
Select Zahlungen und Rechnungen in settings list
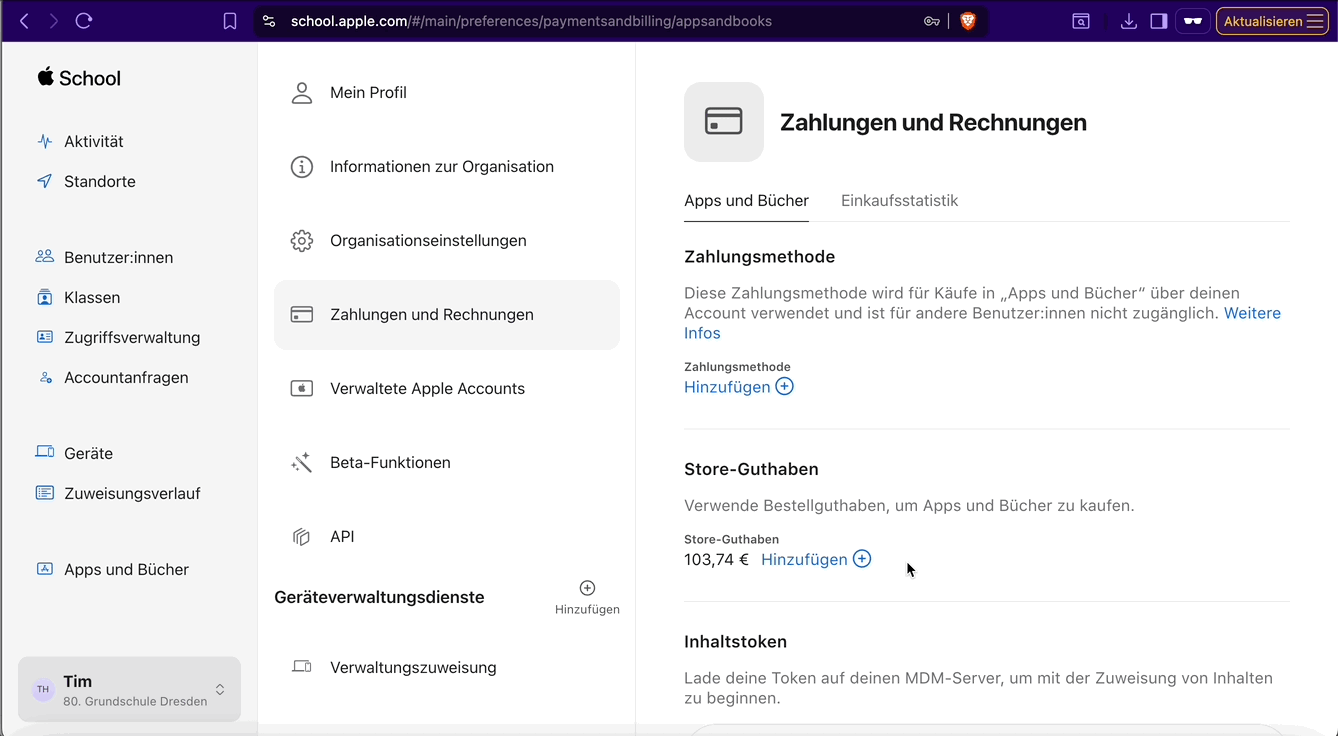pos(447,315)
